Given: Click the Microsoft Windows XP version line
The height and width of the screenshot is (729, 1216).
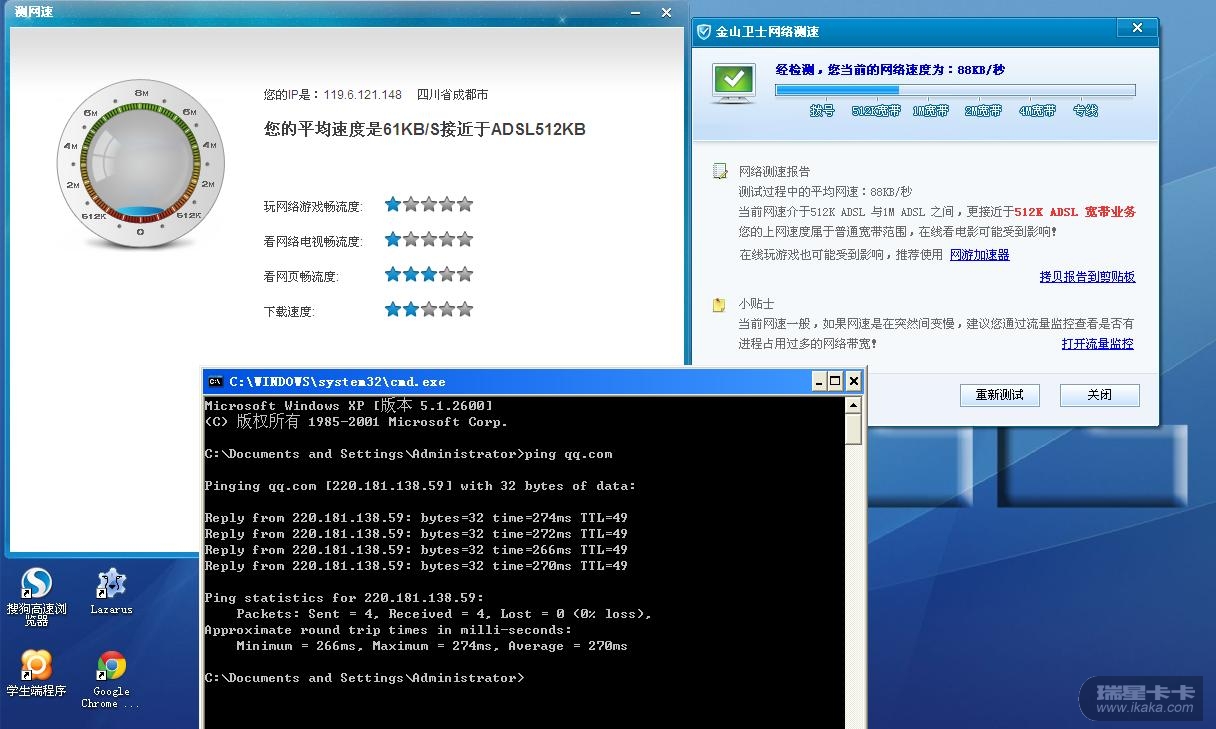Looking at the screenshot, I should pos(348,406).
